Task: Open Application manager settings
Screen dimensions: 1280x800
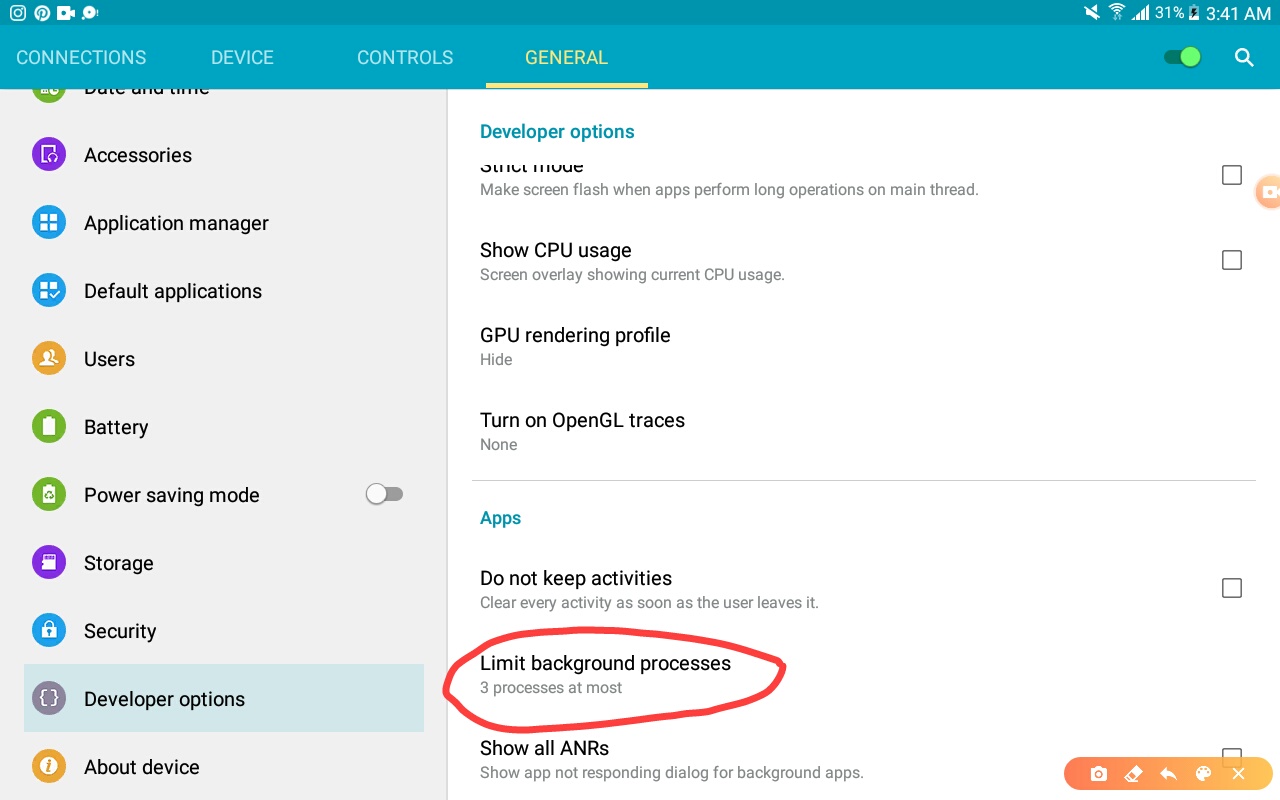Action: (x=224, y=223)
